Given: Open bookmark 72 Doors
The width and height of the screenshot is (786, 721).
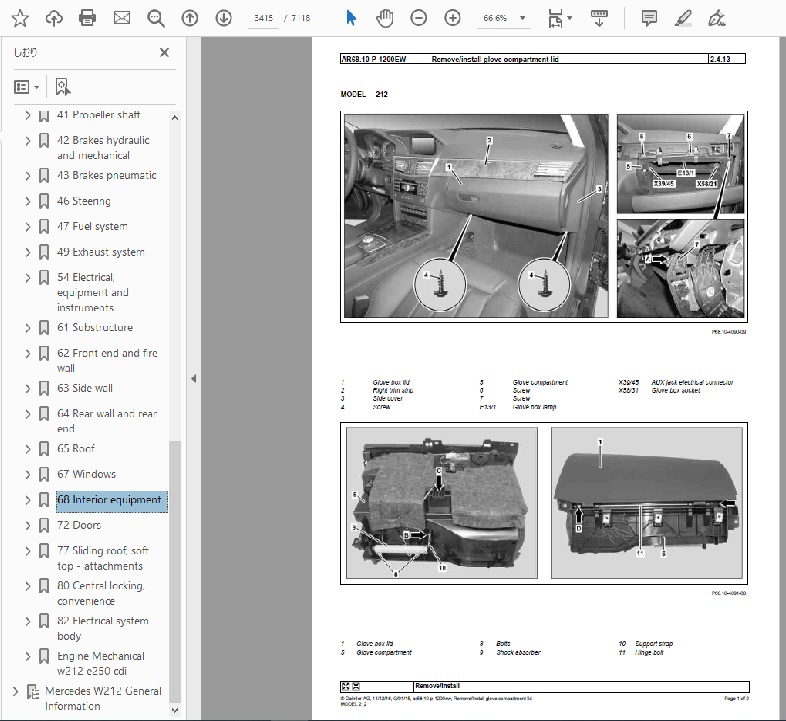Looking at the screenshot, I should coord(79,525).
